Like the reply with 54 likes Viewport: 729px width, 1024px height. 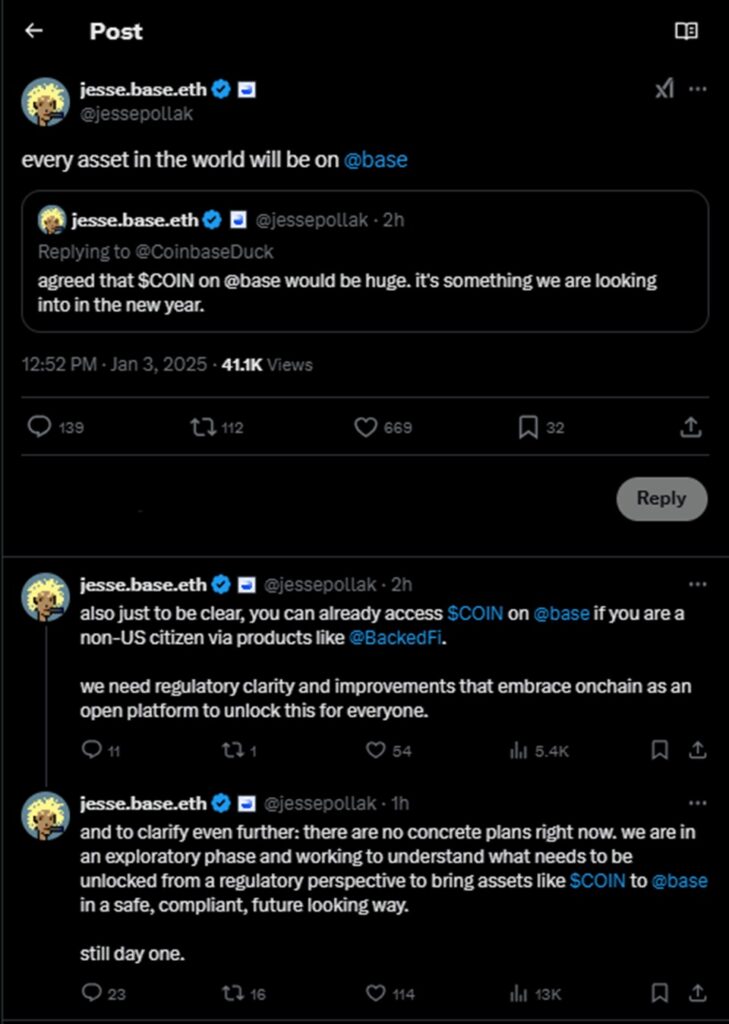click(x=376, y=750)
